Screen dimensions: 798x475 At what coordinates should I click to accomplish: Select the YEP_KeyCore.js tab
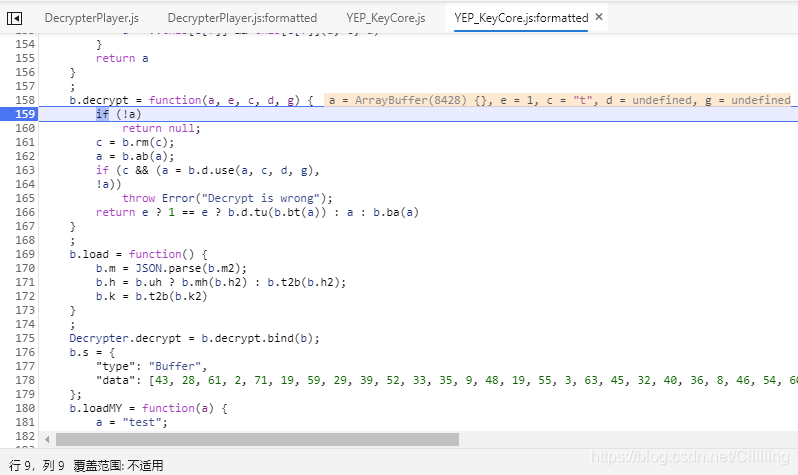(x=386, y=18)
